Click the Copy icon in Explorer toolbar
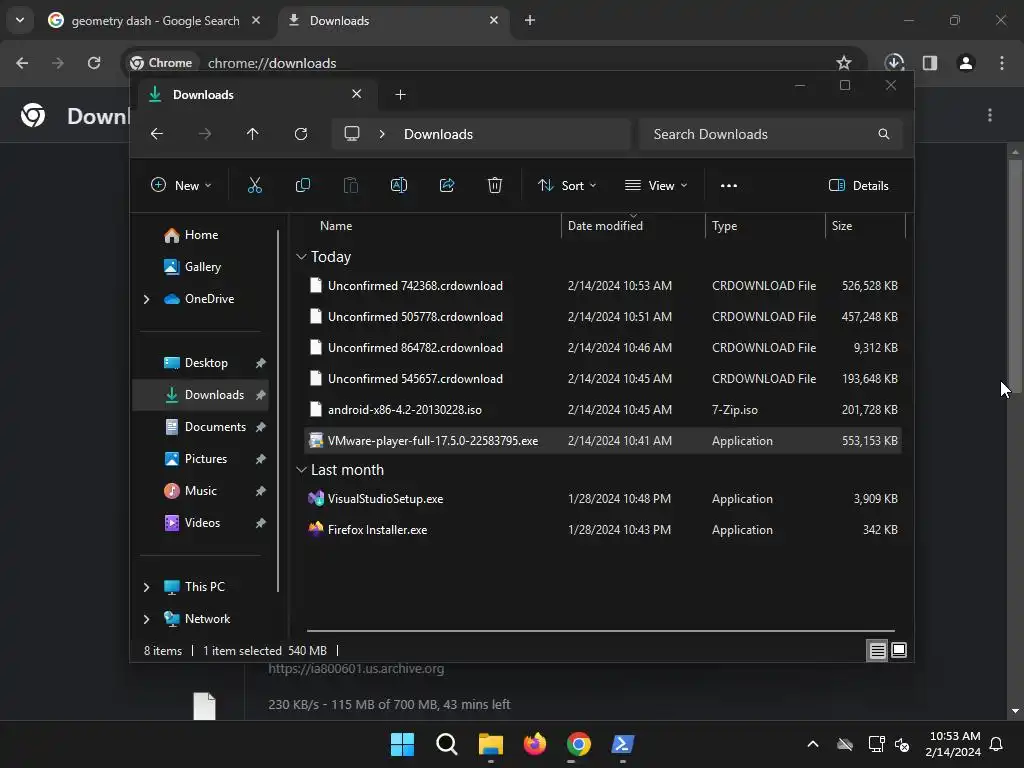Screen dimensions: 1024x768 pos(302,185)
